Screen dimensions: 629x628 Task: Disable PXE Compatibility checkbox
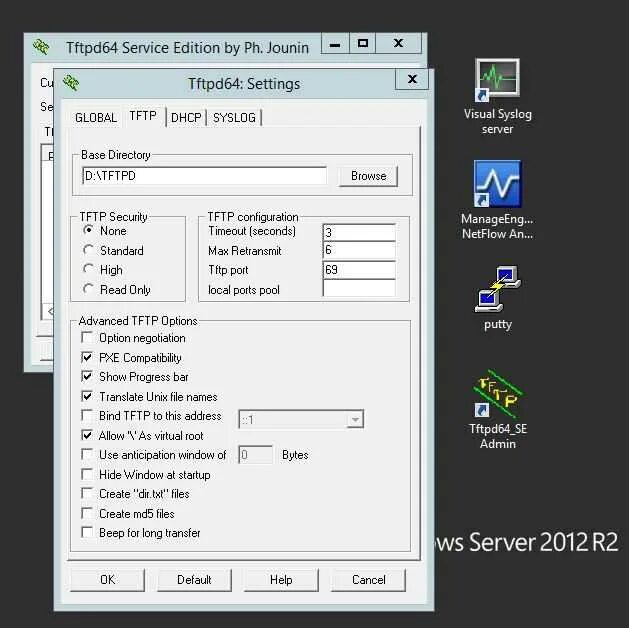[x=87, y=357]
